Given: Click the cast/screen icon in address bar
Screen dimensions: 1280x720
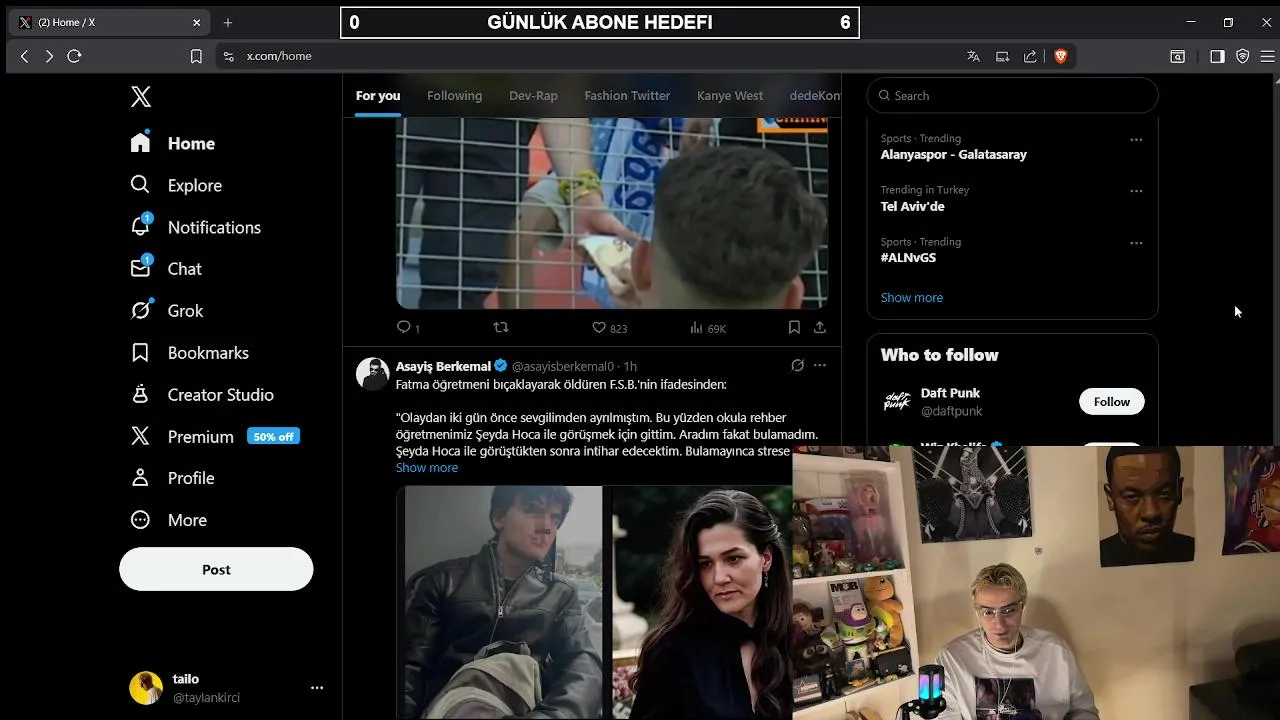Looking at the screenshot, I should tap(1002, 56).
